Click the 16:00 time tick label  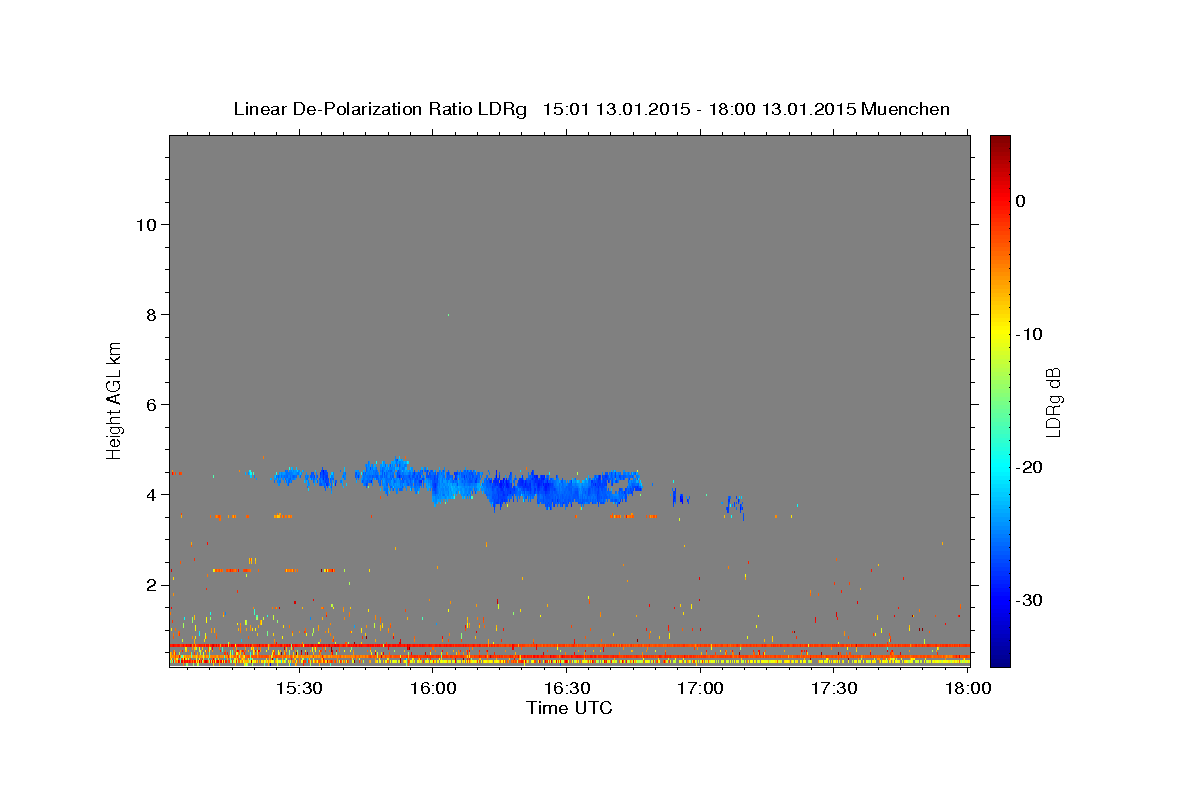tap(432, 689)
